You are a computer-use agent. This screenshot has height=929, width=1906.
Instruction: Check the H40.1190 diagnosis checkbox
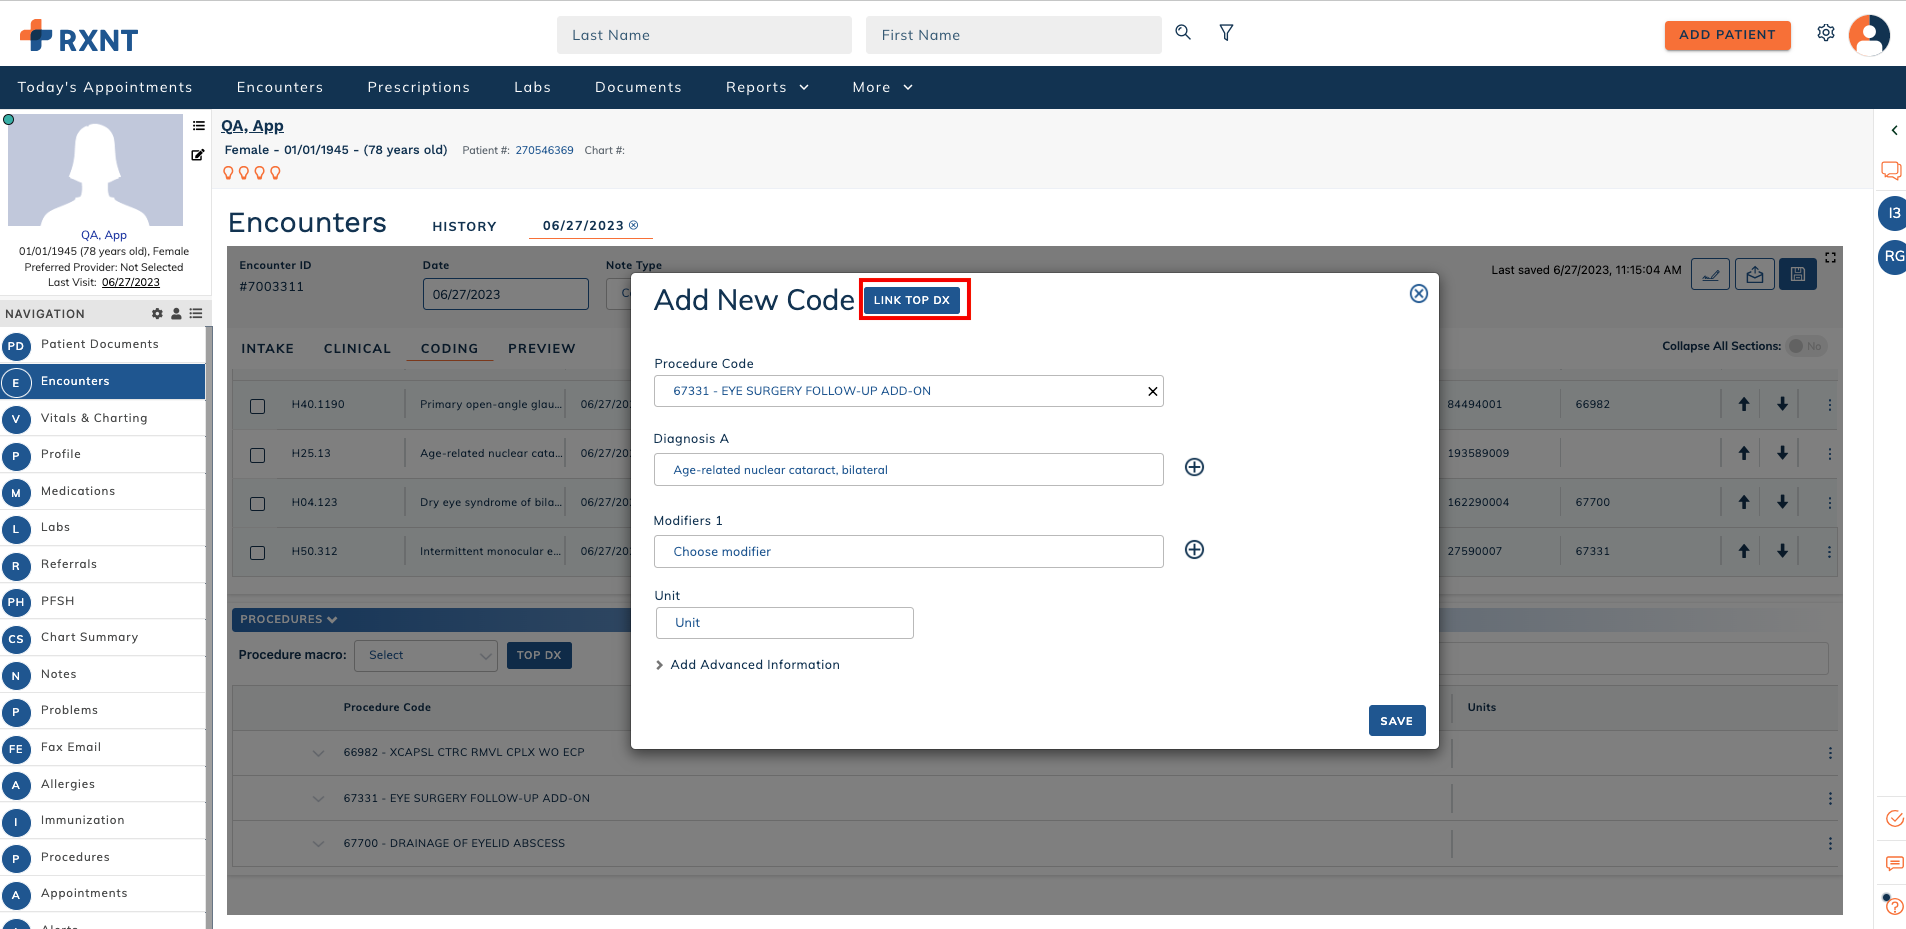coord(258,406)
